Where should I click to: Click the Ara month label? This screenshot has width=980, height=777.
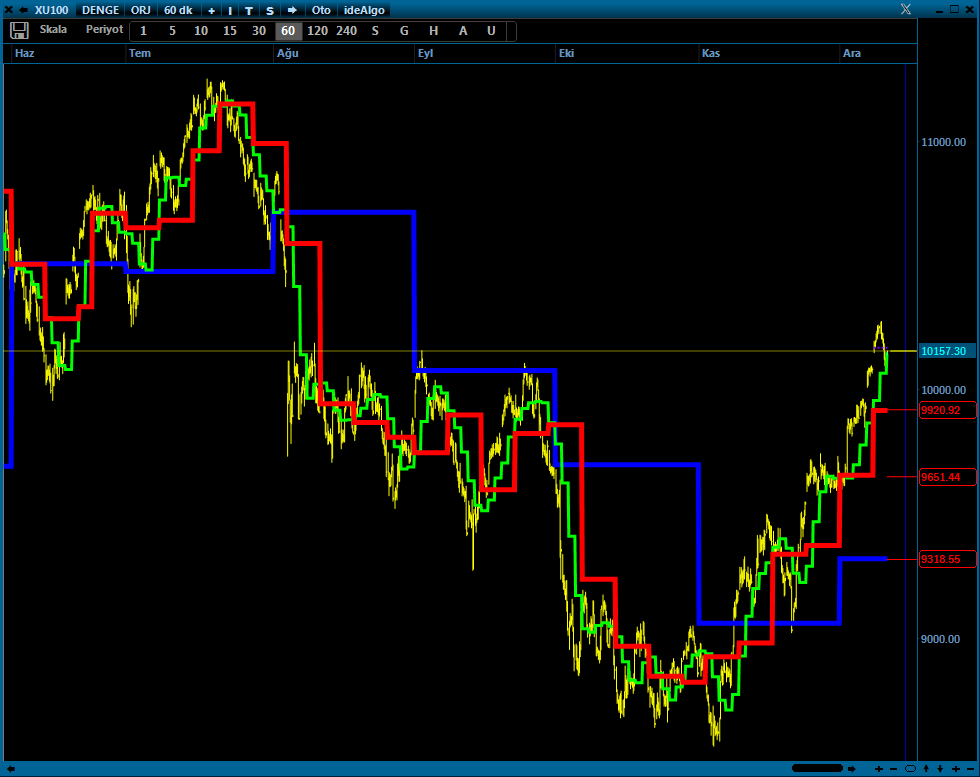(852, 53)
